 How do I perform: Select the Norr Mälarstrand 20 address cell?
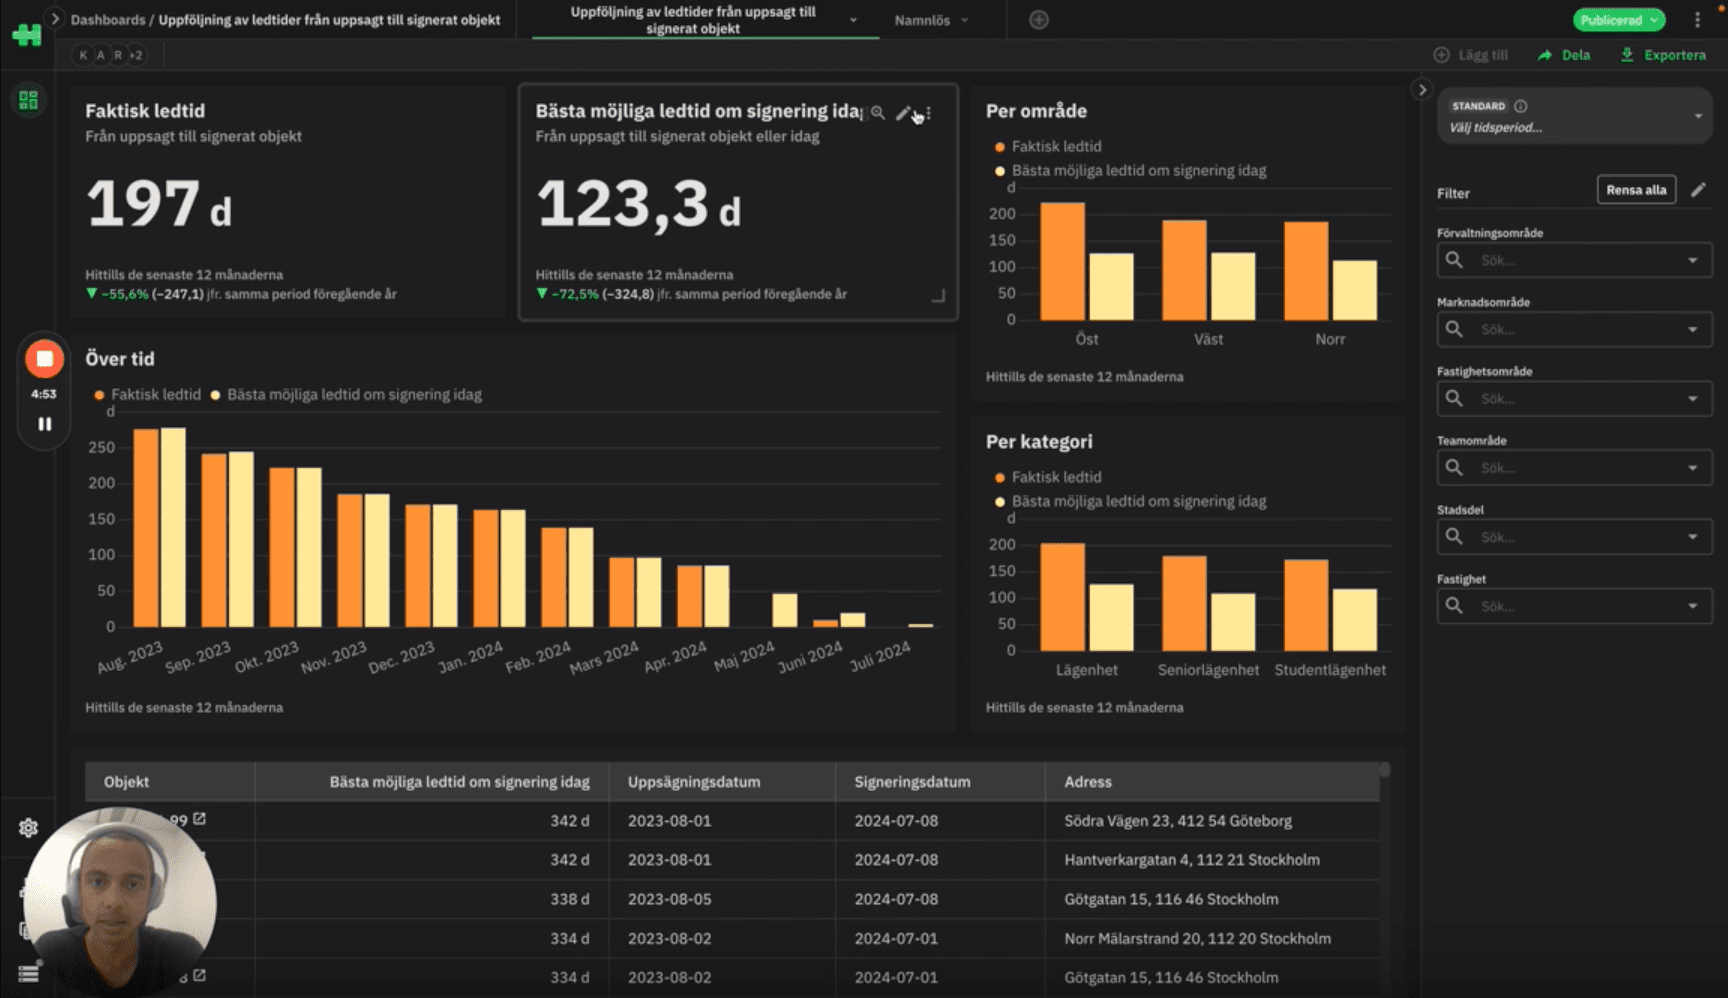[x=1212, y=939]
